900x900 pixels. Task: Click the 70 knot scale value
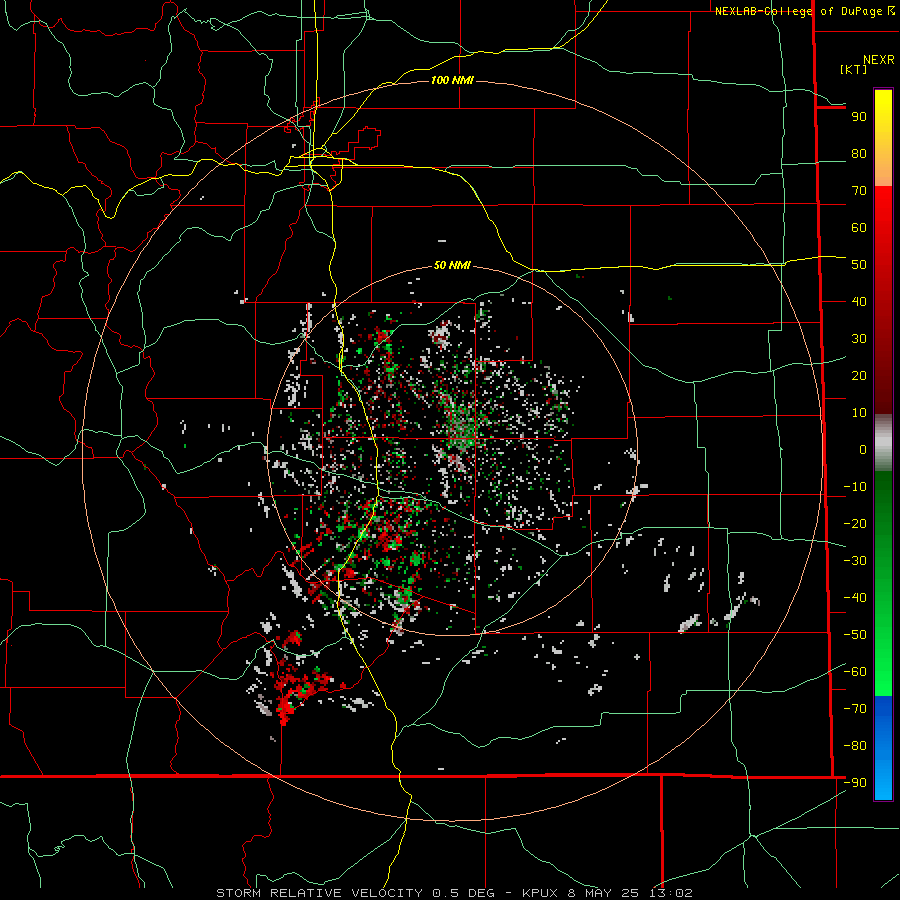(859, 191)
